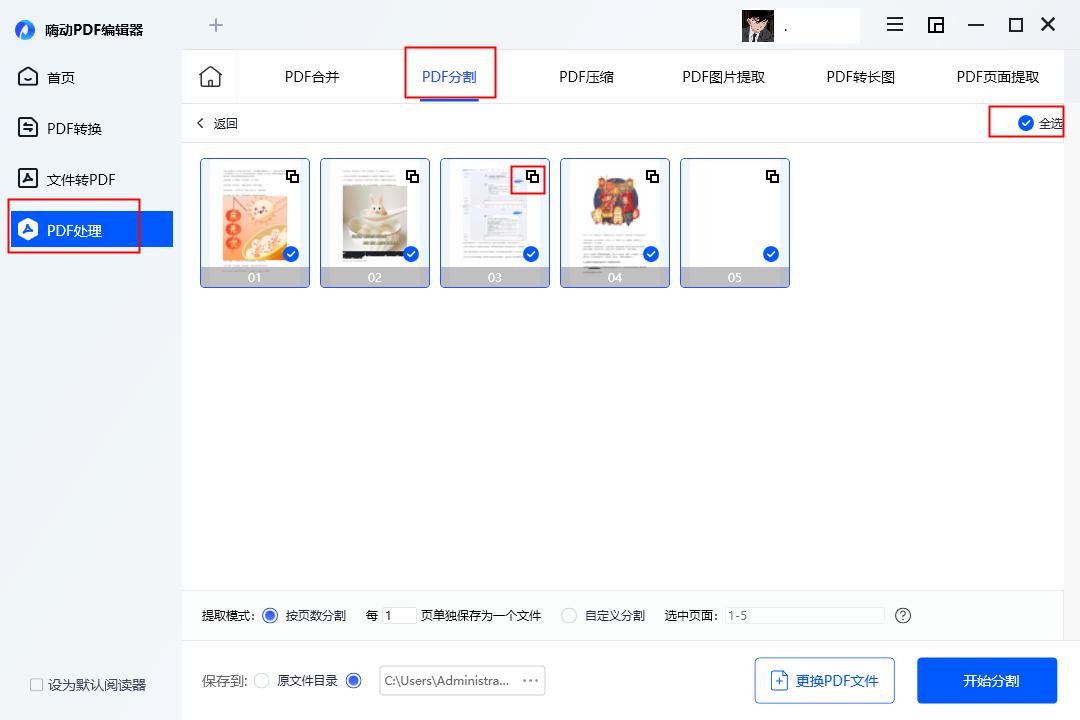Click the help question mark beside 选中页面
Screen dimensions: 1080x720
pos(903,616)
